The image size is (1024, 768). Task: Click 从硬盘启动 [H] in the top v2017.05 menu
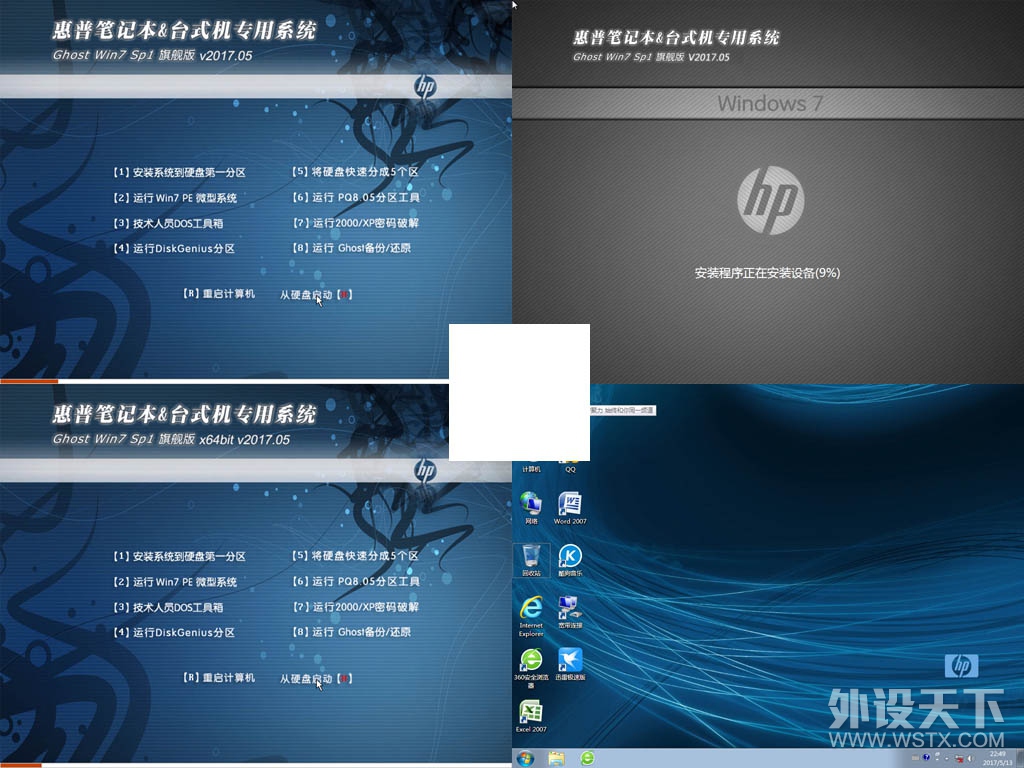pyautogui.click(x=316, y=295)
